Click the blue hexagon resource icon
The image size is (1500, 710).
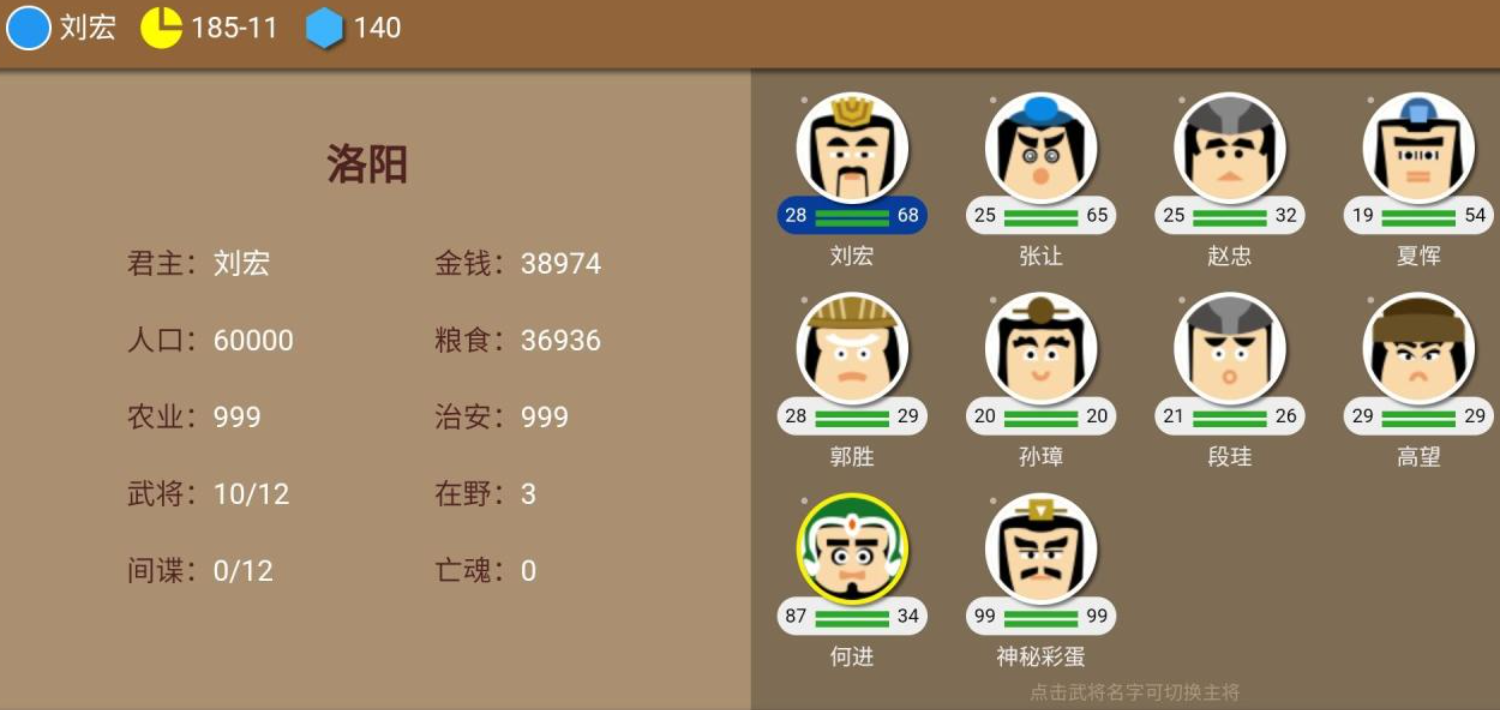pos(324,27)
